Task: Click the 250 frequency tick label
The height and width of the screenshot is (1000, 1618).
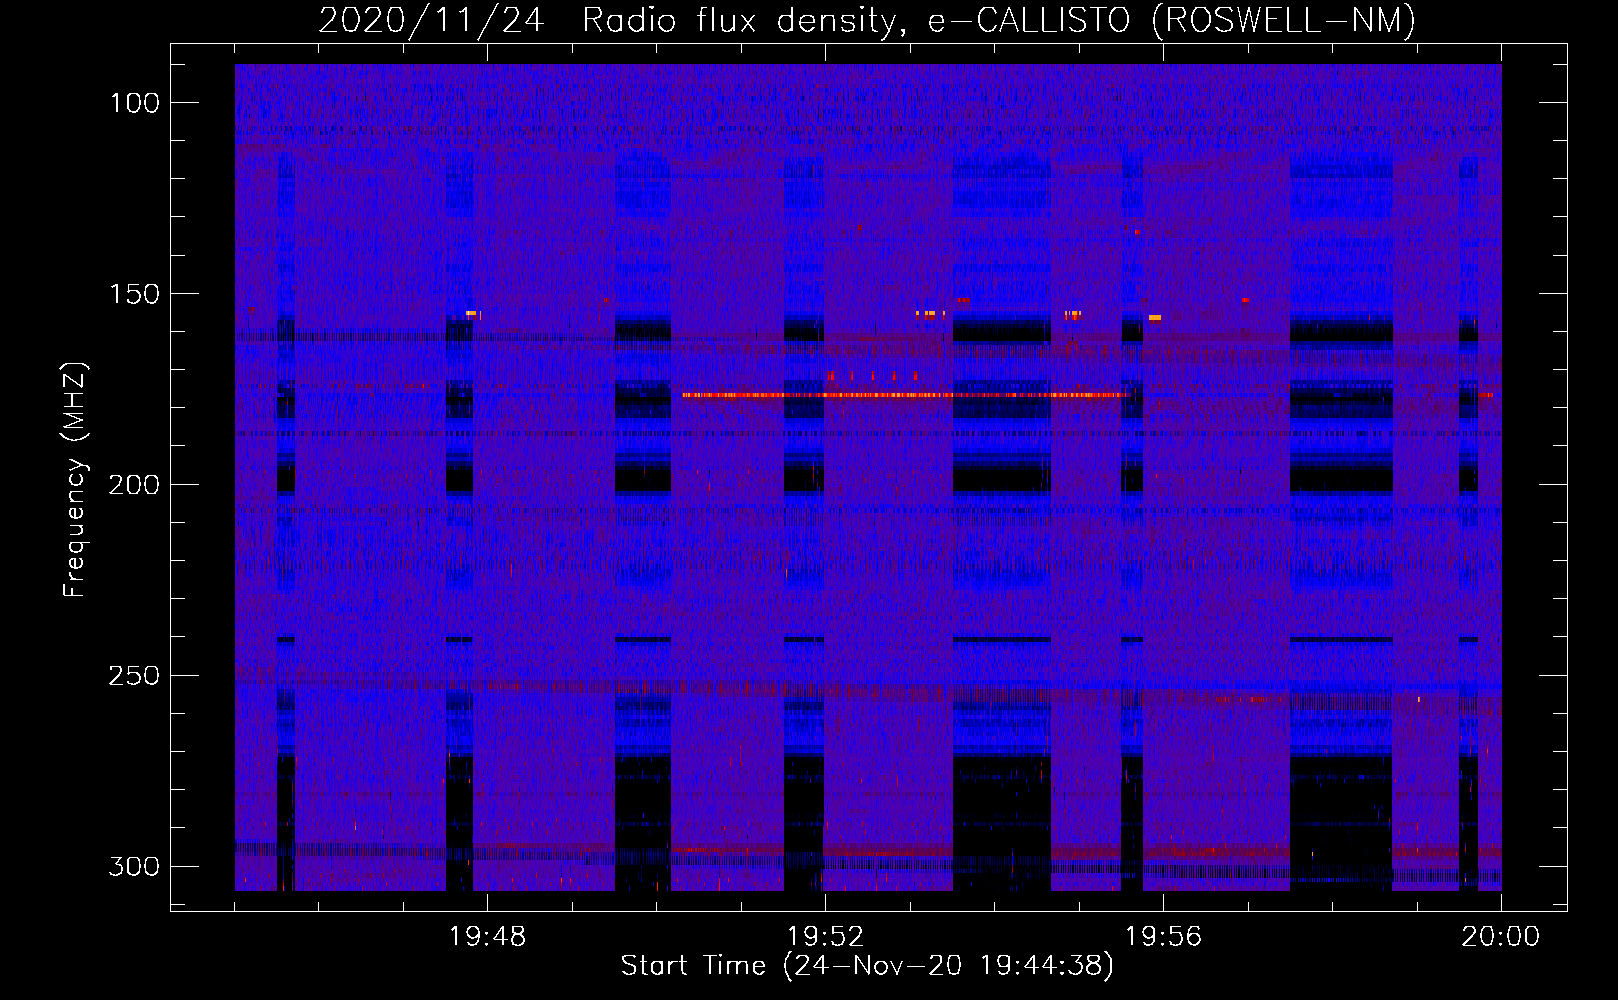Action: tap(134, 676)
